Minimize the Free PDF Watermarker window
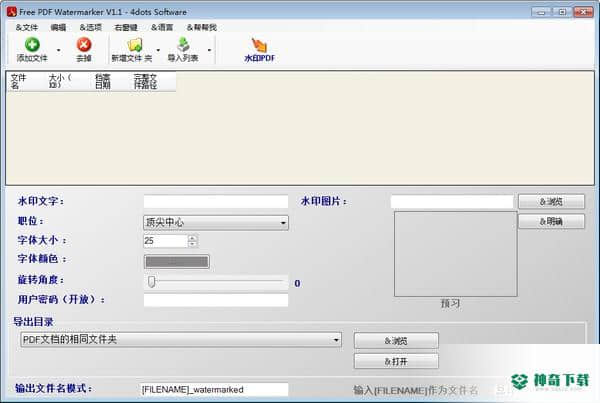 (x=541, y=12)
